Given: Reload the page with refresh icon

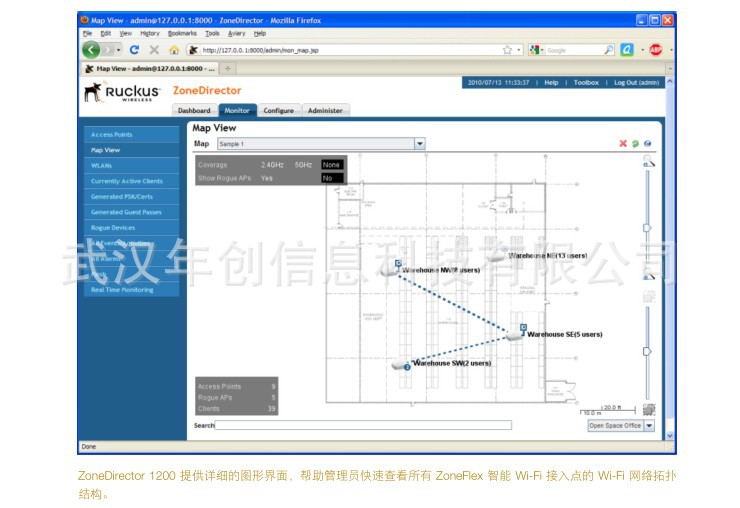Looking at the screenshot, I should click(x=135, y=50).
